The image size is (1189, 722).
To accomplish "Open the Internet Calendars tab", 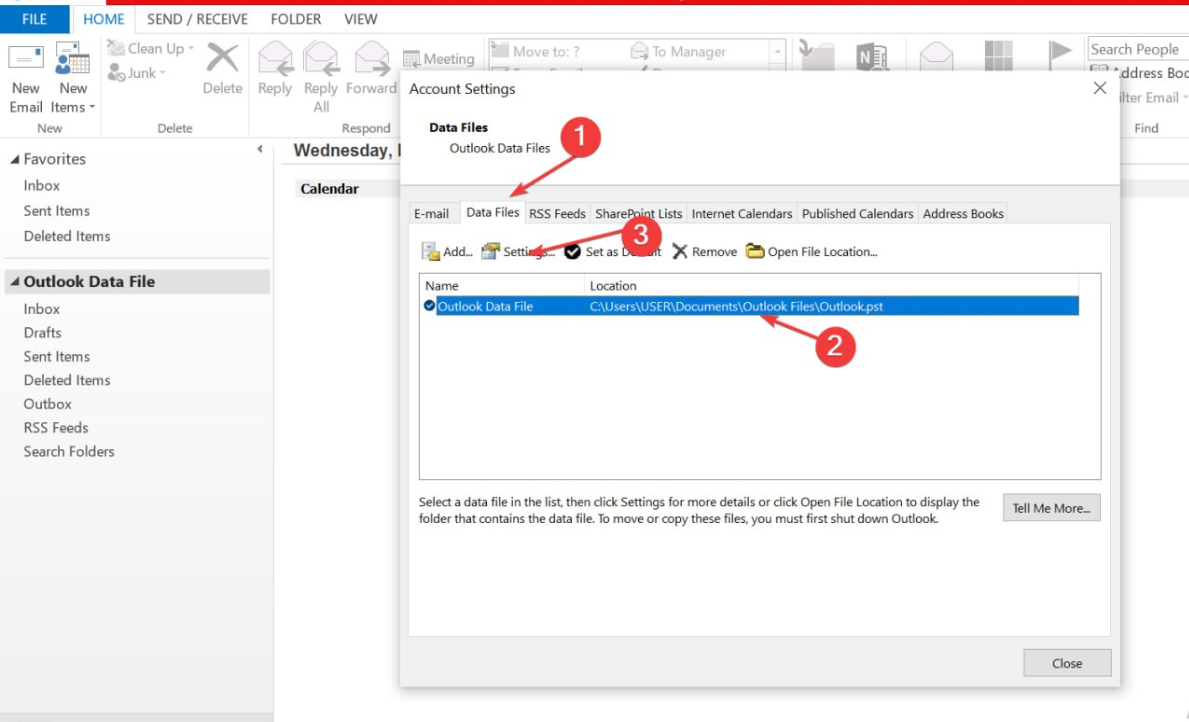I will tap(742, 214).
